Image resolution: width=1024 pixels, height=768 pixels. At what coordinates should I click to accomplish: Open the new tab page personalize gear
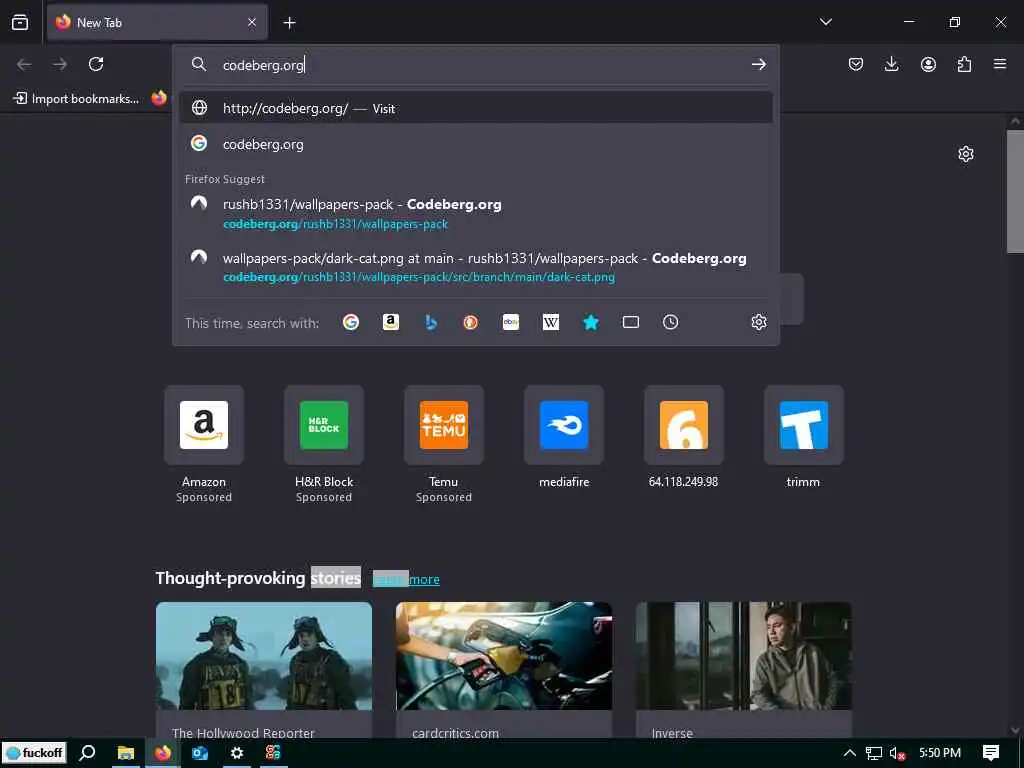pos(965,154)
